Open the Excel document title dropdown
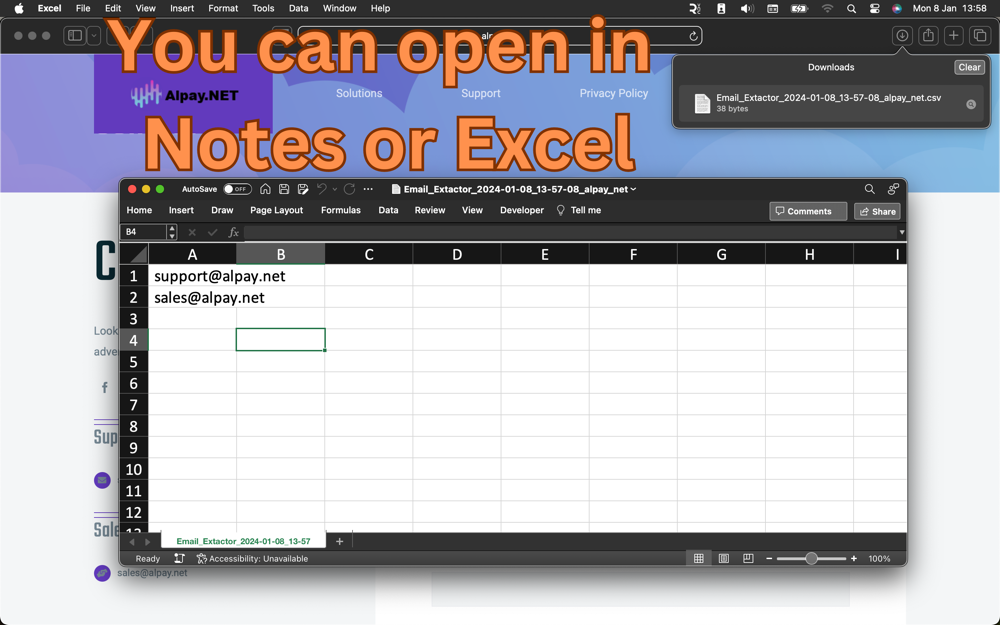The height and width of the screenshot is (625, 1000). pos(633,189)
